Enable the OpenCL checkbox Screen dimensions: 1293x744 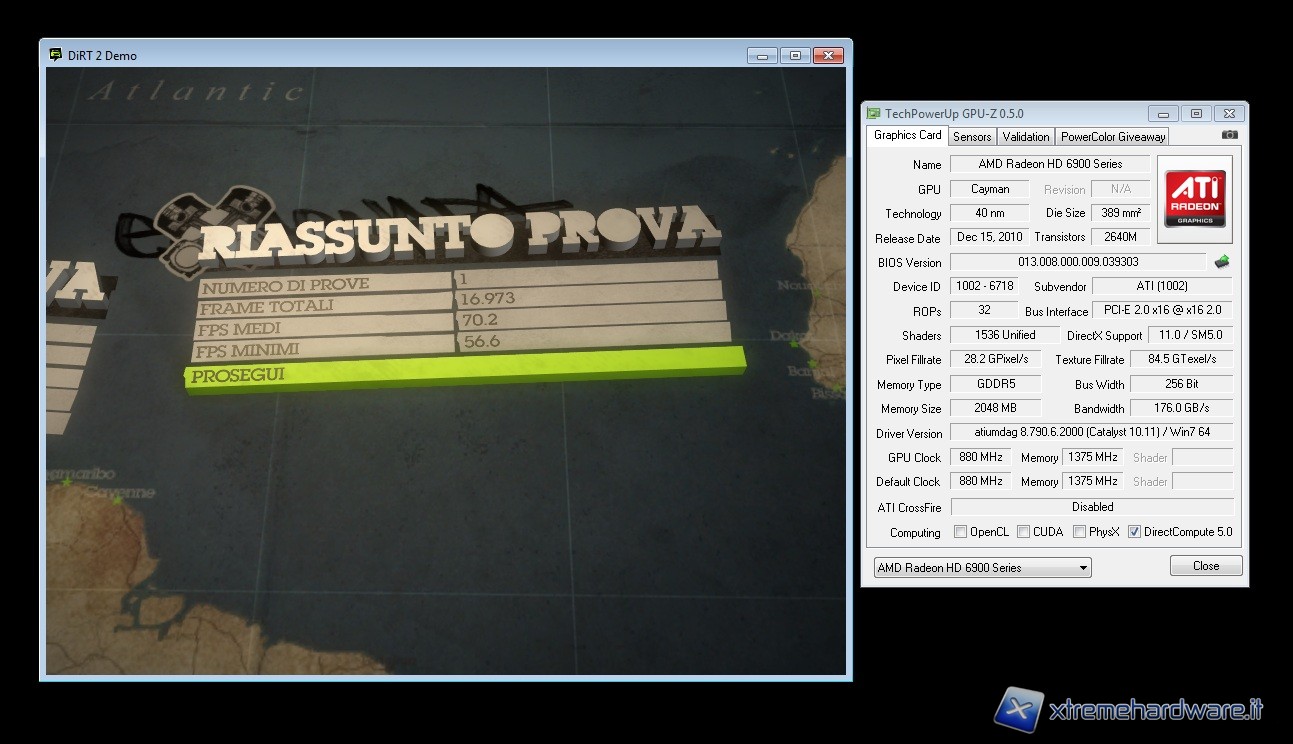(x=961, y=532)
